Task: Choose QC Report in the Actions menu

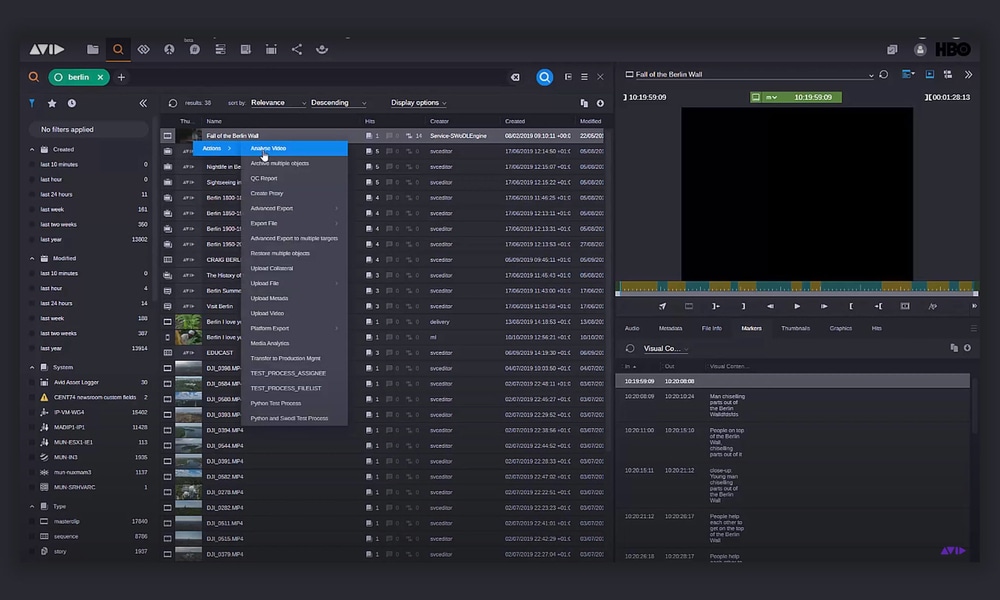Action: click(295, 179)
